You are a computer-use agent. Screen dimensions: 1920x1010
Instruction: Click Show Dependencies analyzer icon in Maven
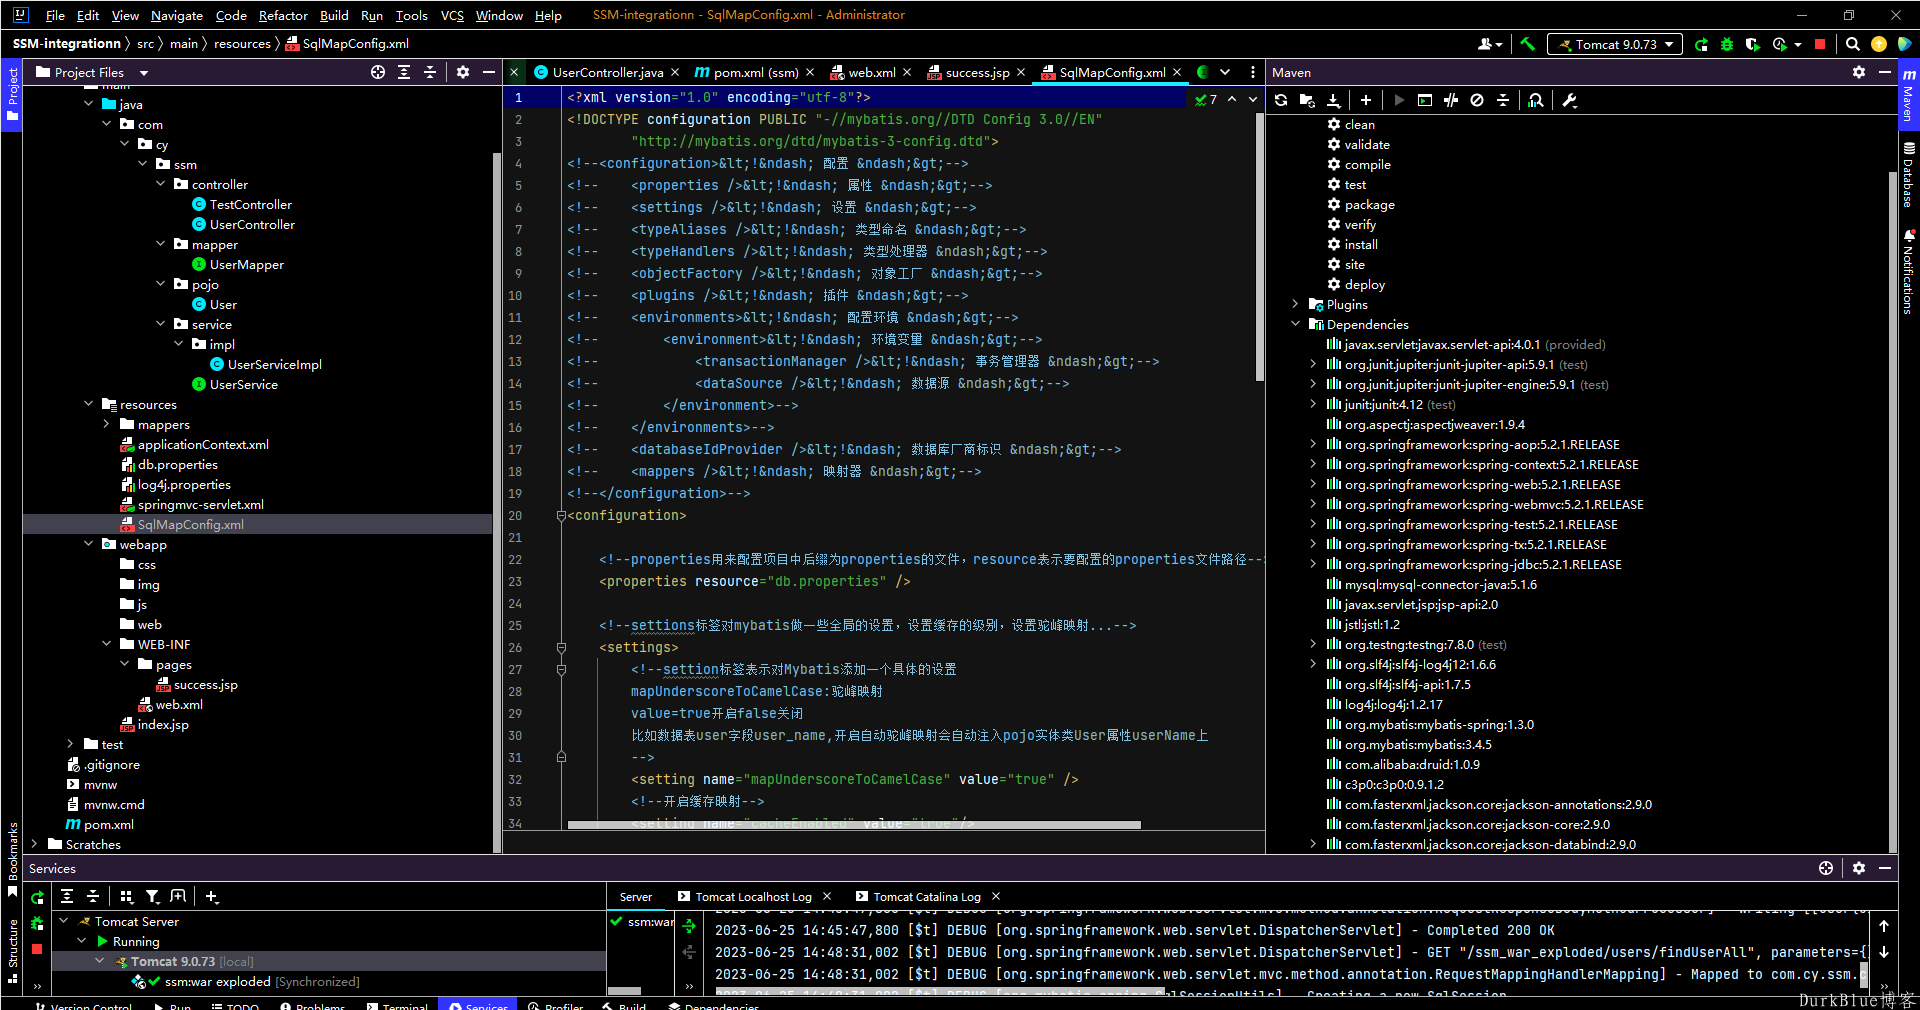(x=1536, y=100)
